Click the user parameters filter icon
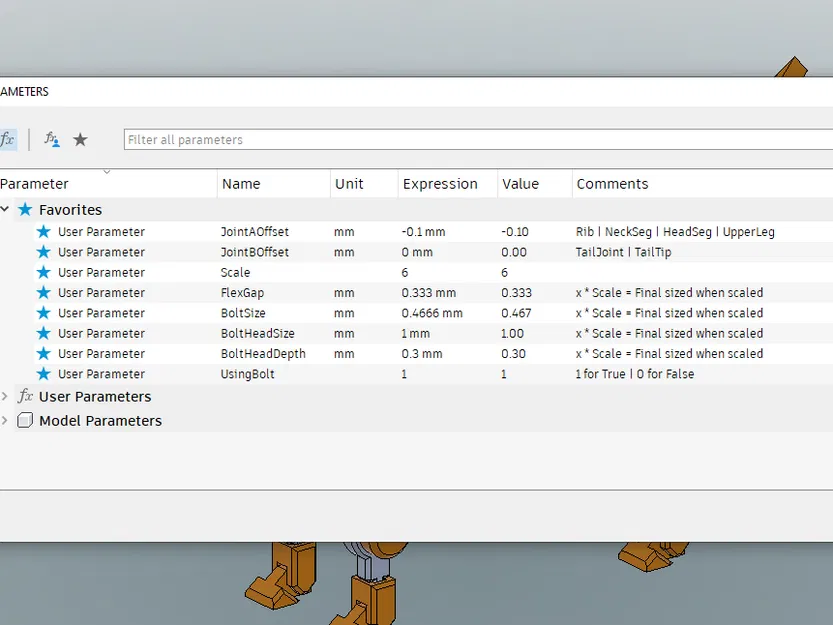 [52, 140]
